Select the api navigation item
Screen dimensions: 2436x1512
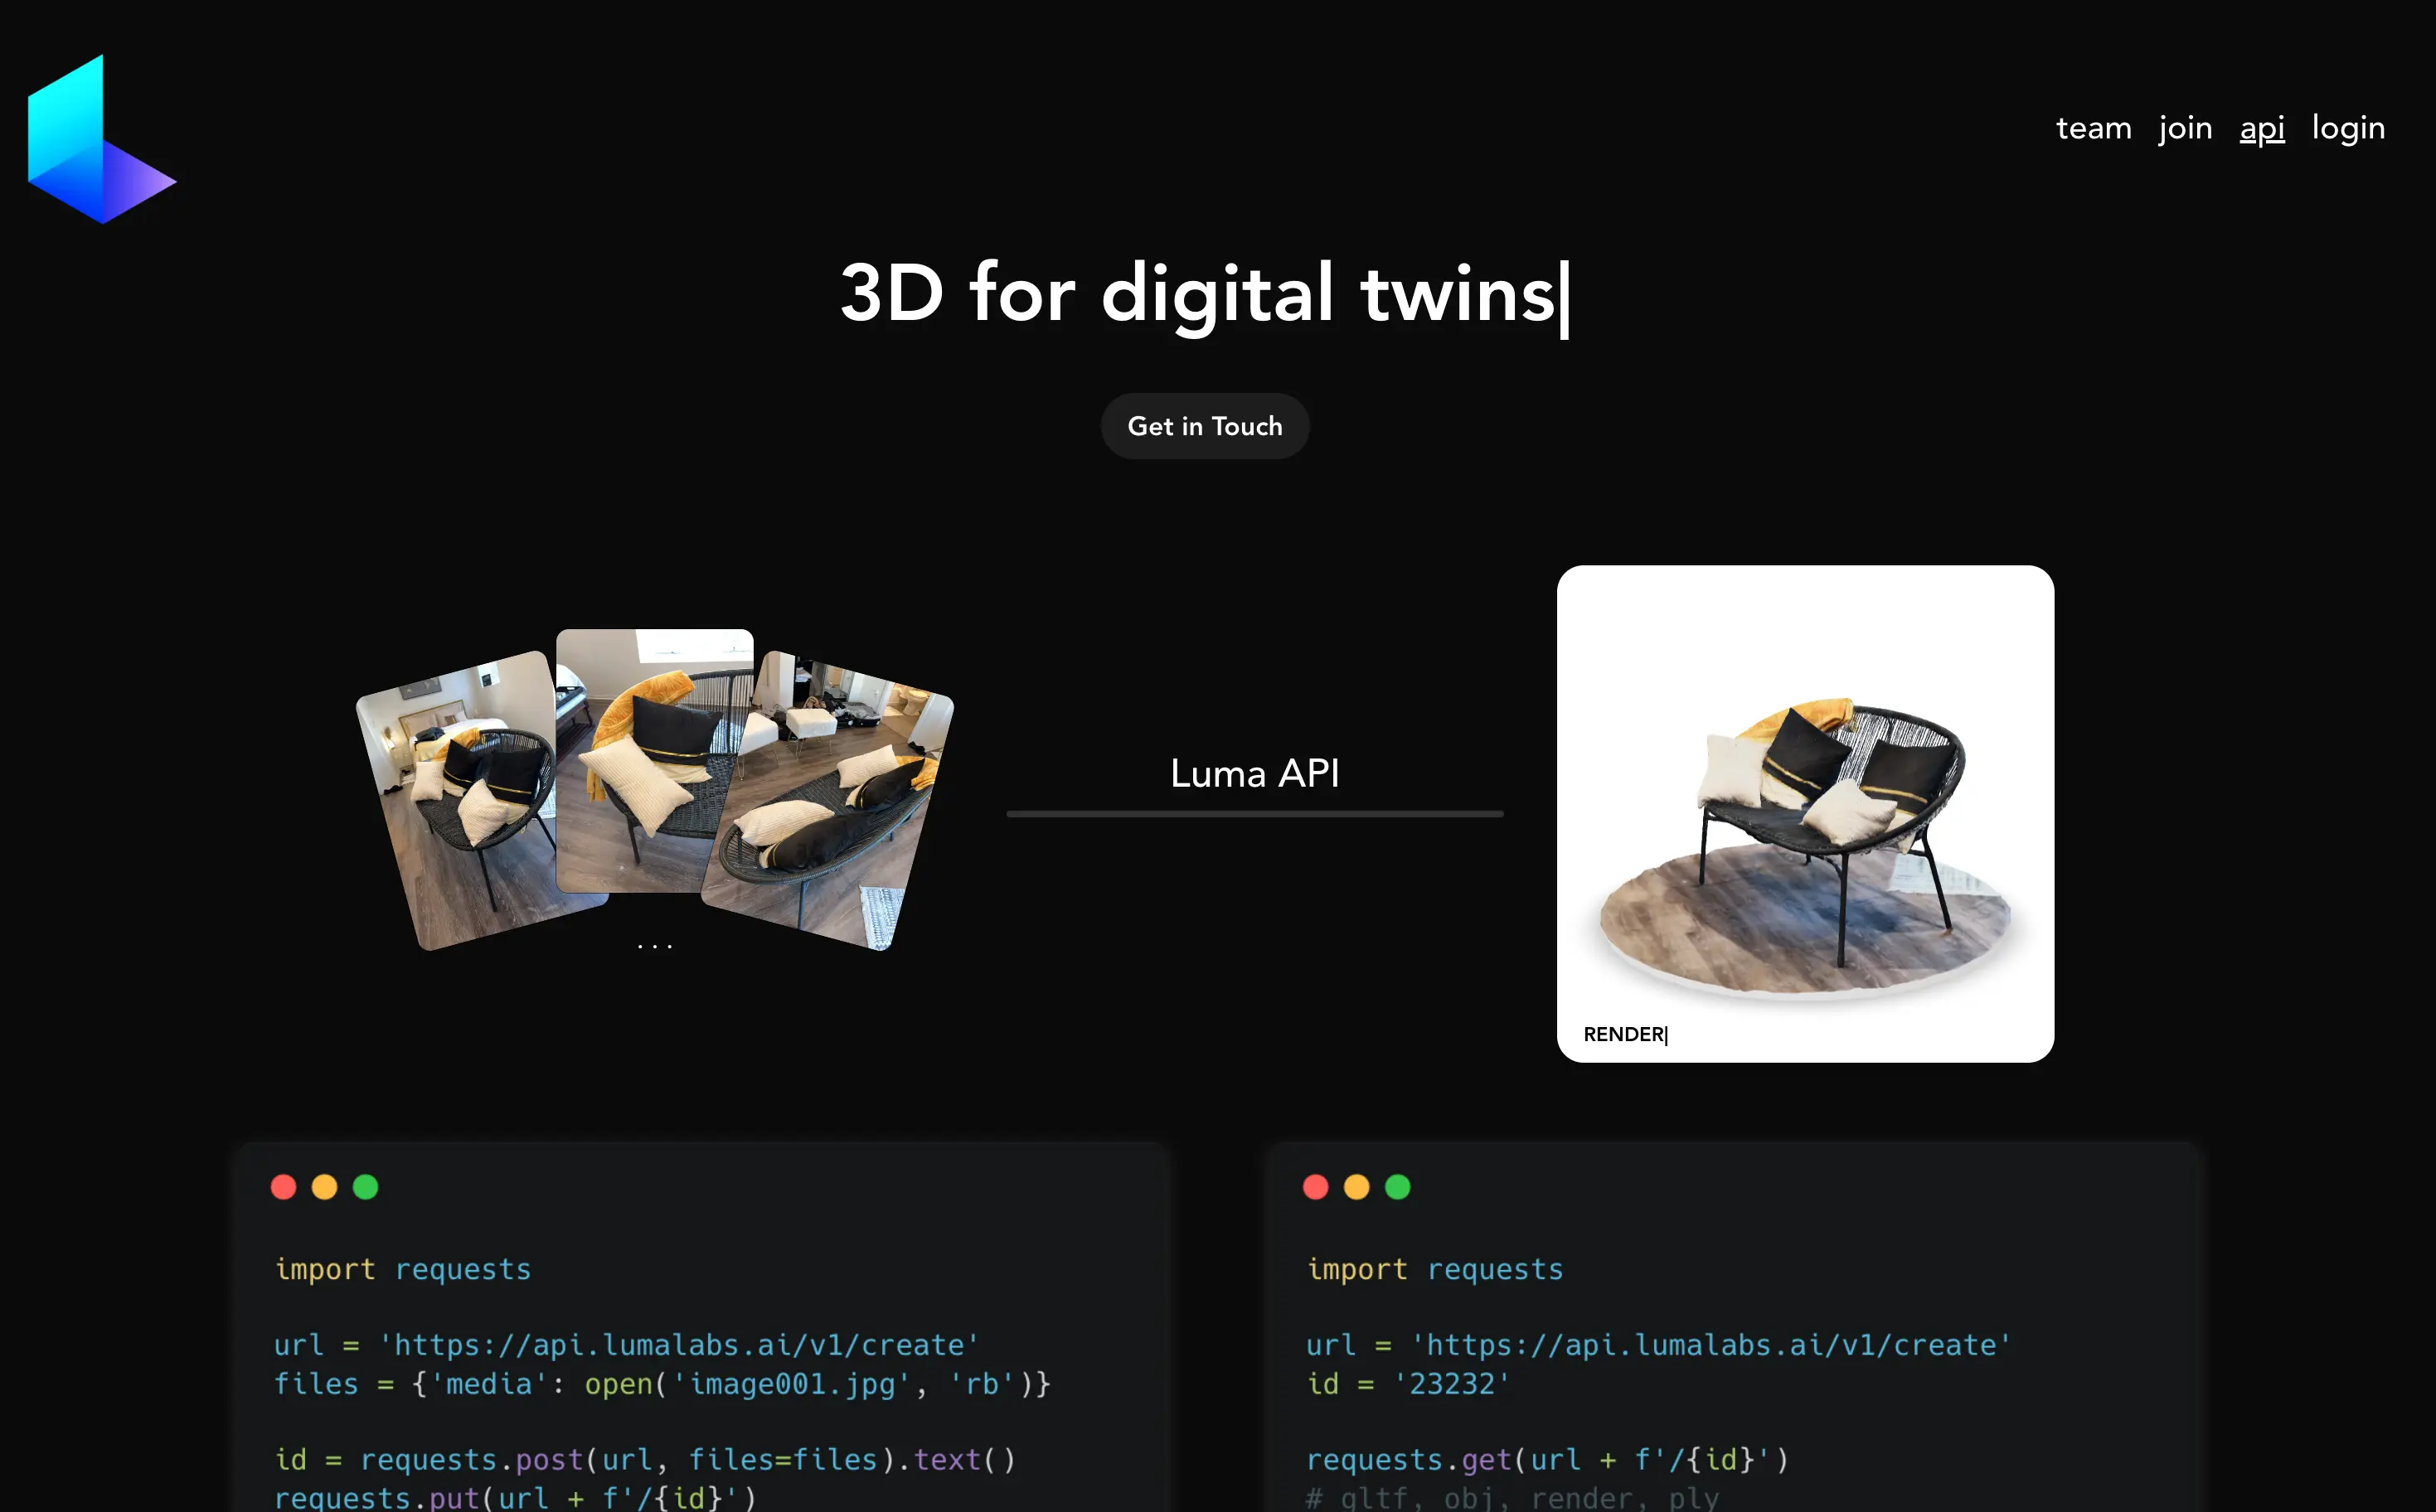click(2261, 128)
